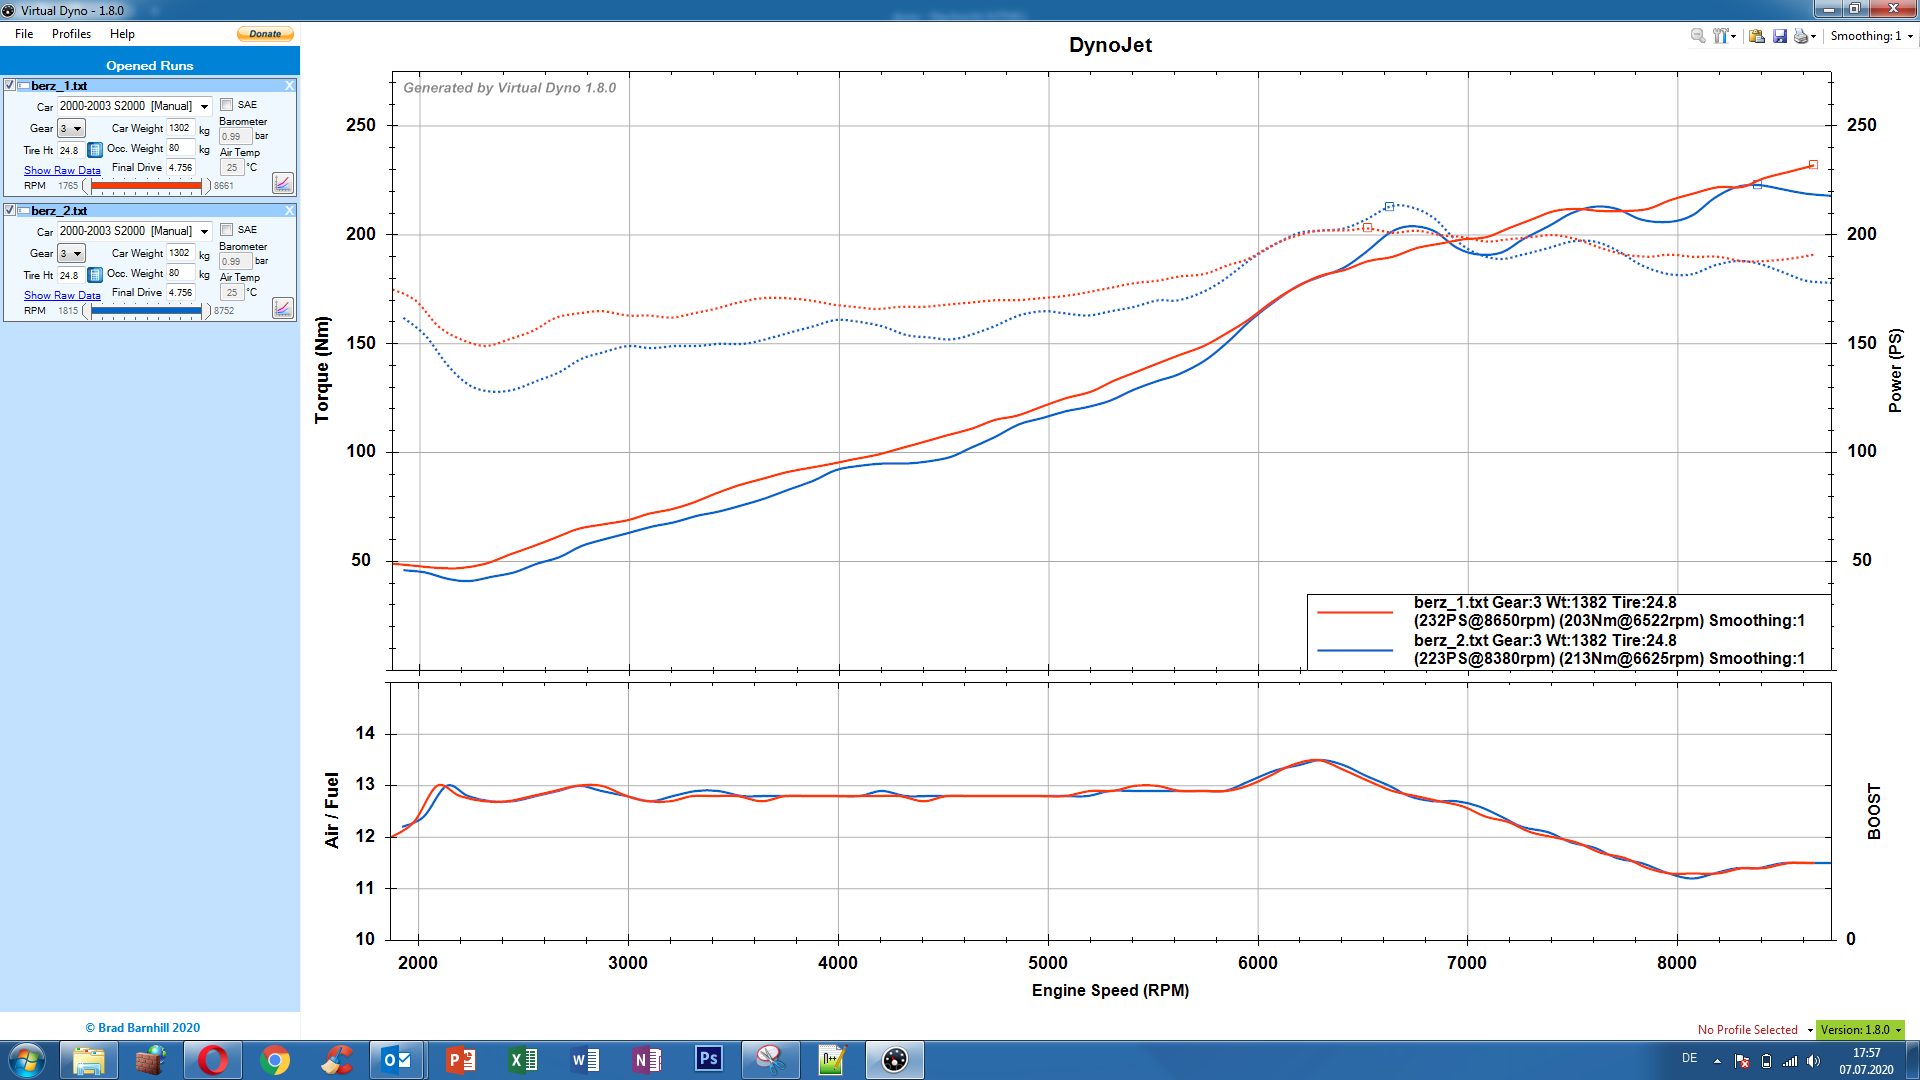Image resolution: width=1920 pixels, height=1080 pixels.
Task: Click the copy graph to clipboard icon
Action: click(x=1757, y=36)
